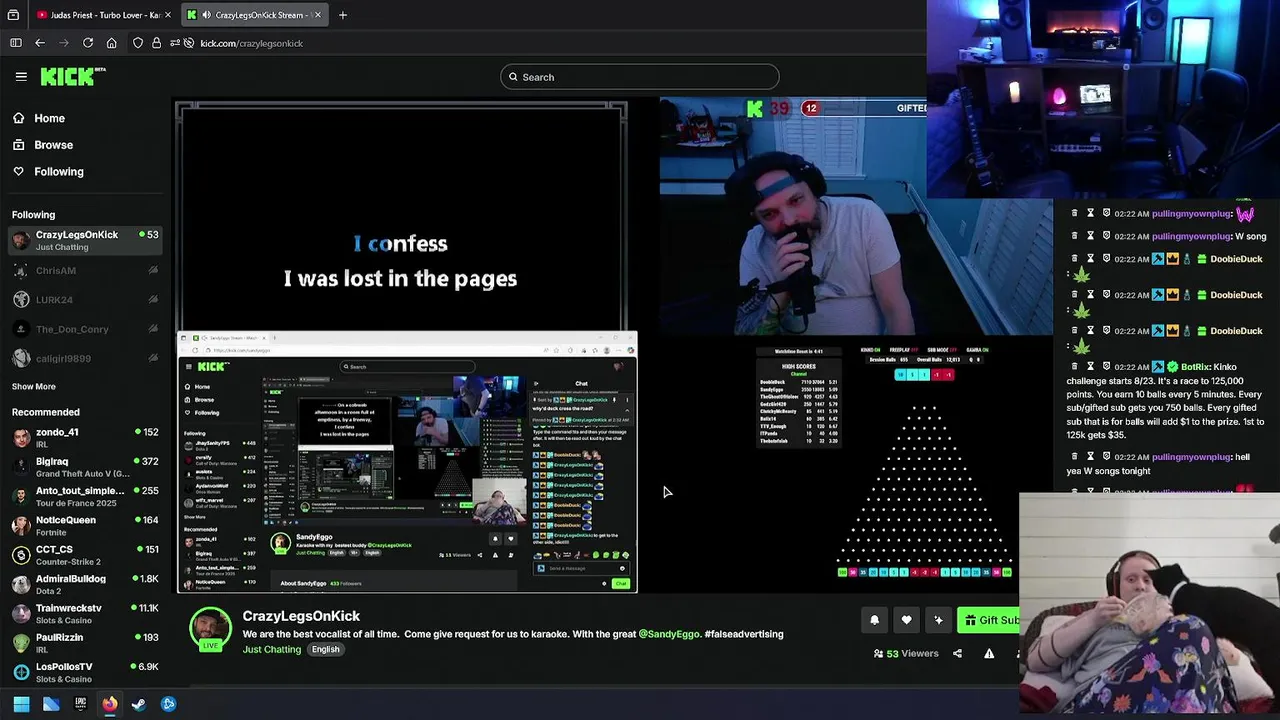The width and height of the screenshot is (1280, 720).
Task: Click the tracking protection shield icon
Action: (138, 43)
